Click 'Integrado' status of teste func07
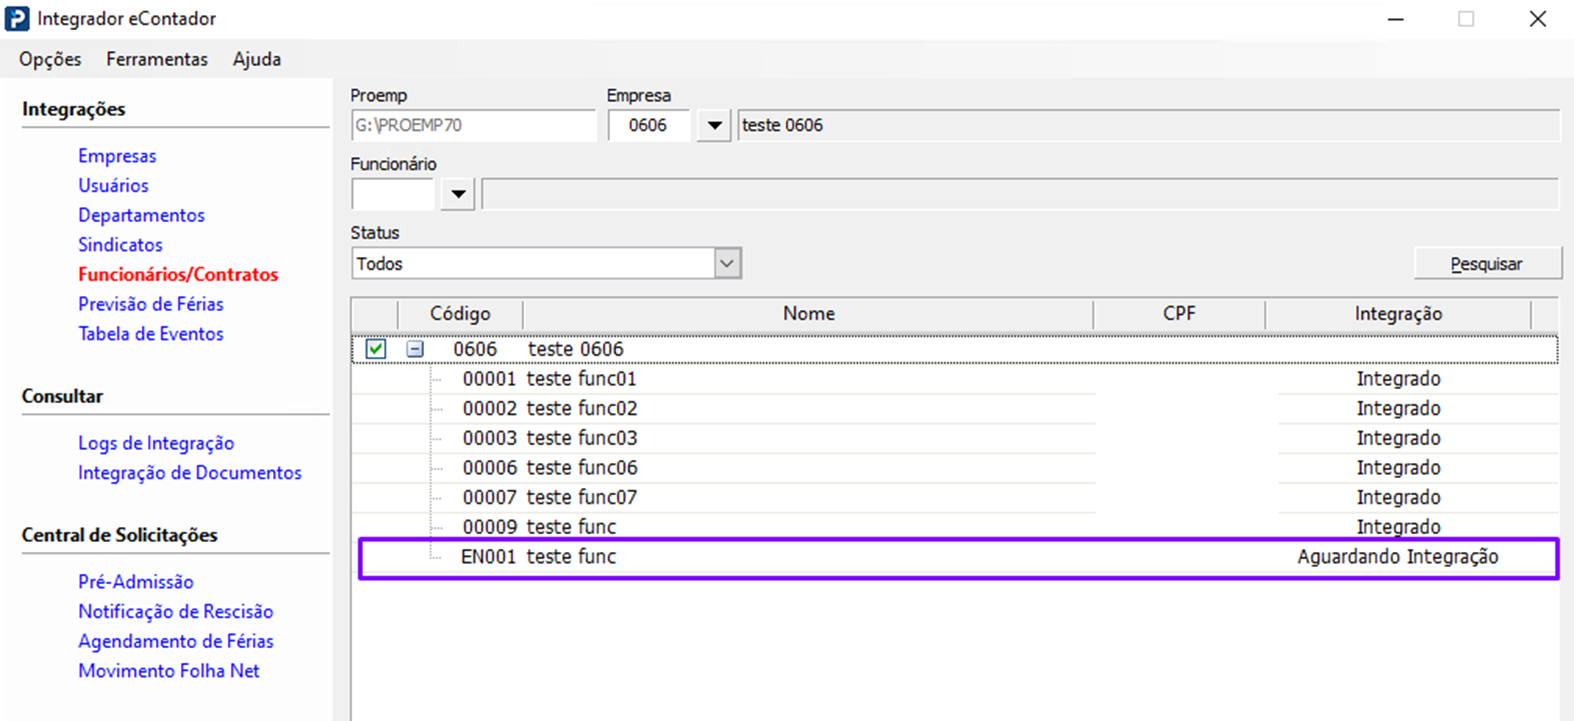 (x=1398, y=497)
